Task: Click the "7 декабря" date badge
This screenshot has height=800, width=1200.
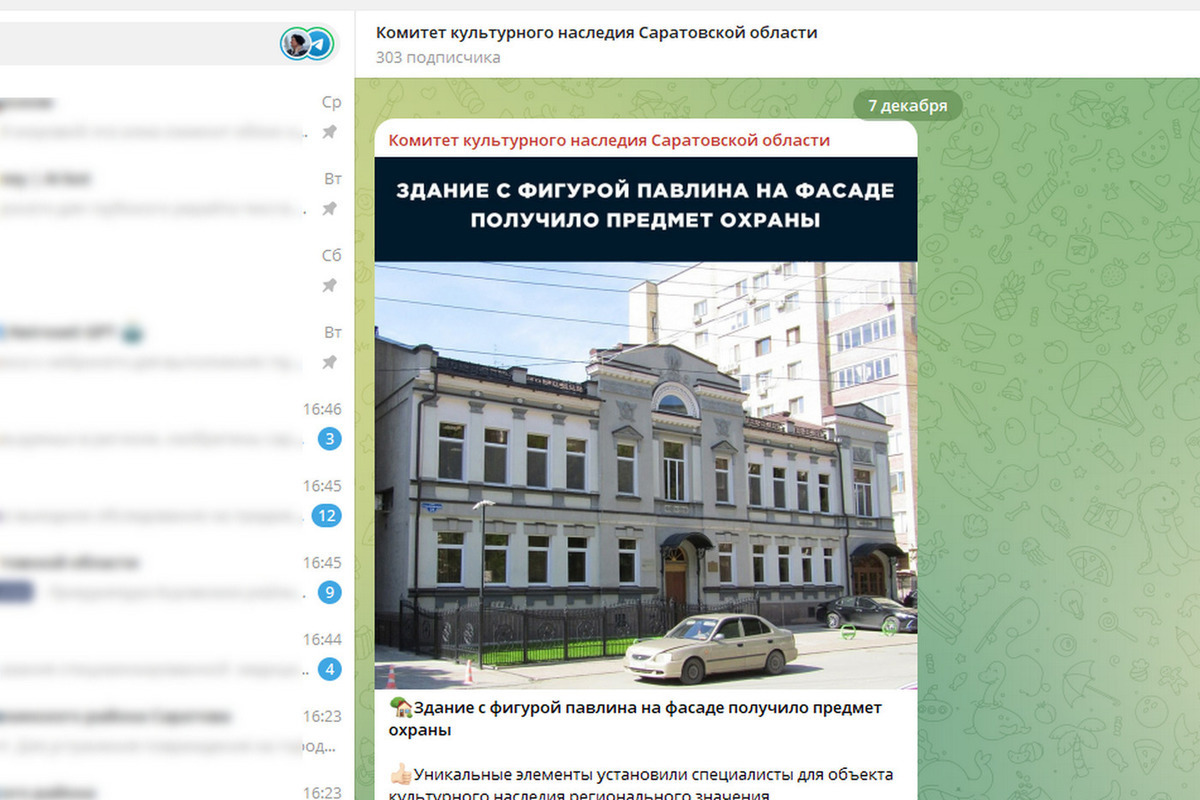Action: 907,106
